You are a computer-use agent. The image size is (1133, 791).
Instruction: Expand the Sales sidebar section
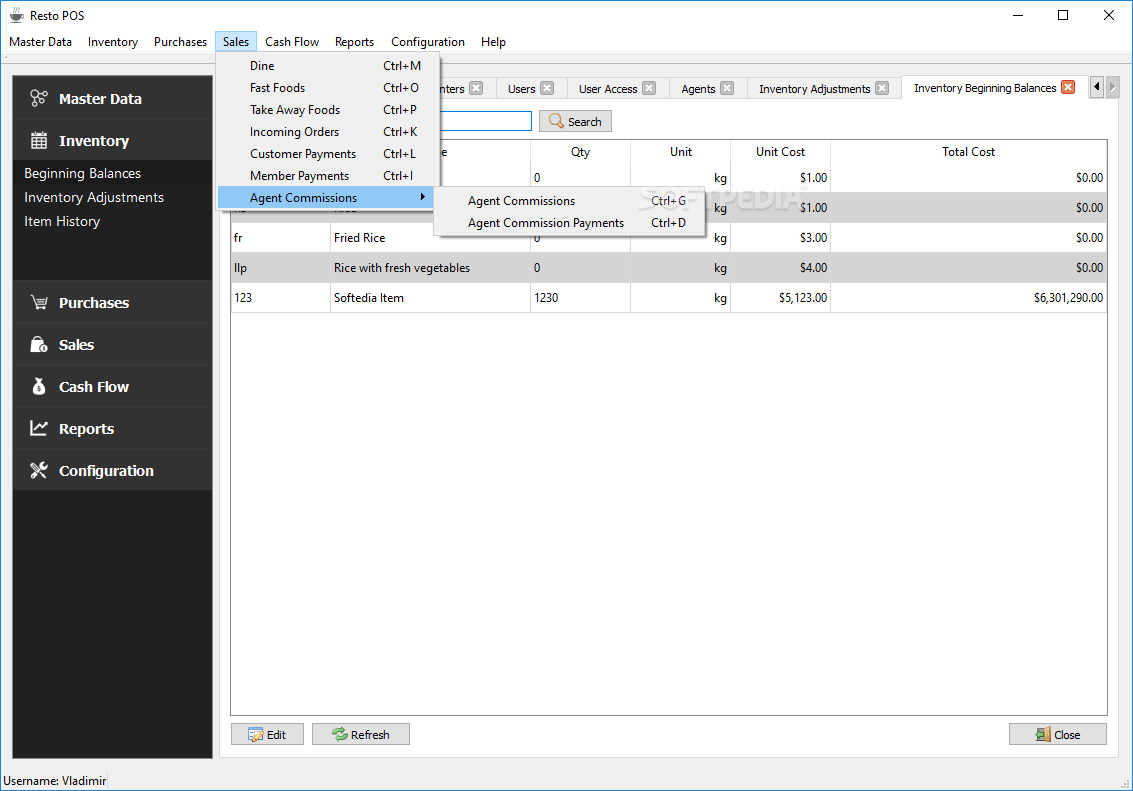pos(113,345)
